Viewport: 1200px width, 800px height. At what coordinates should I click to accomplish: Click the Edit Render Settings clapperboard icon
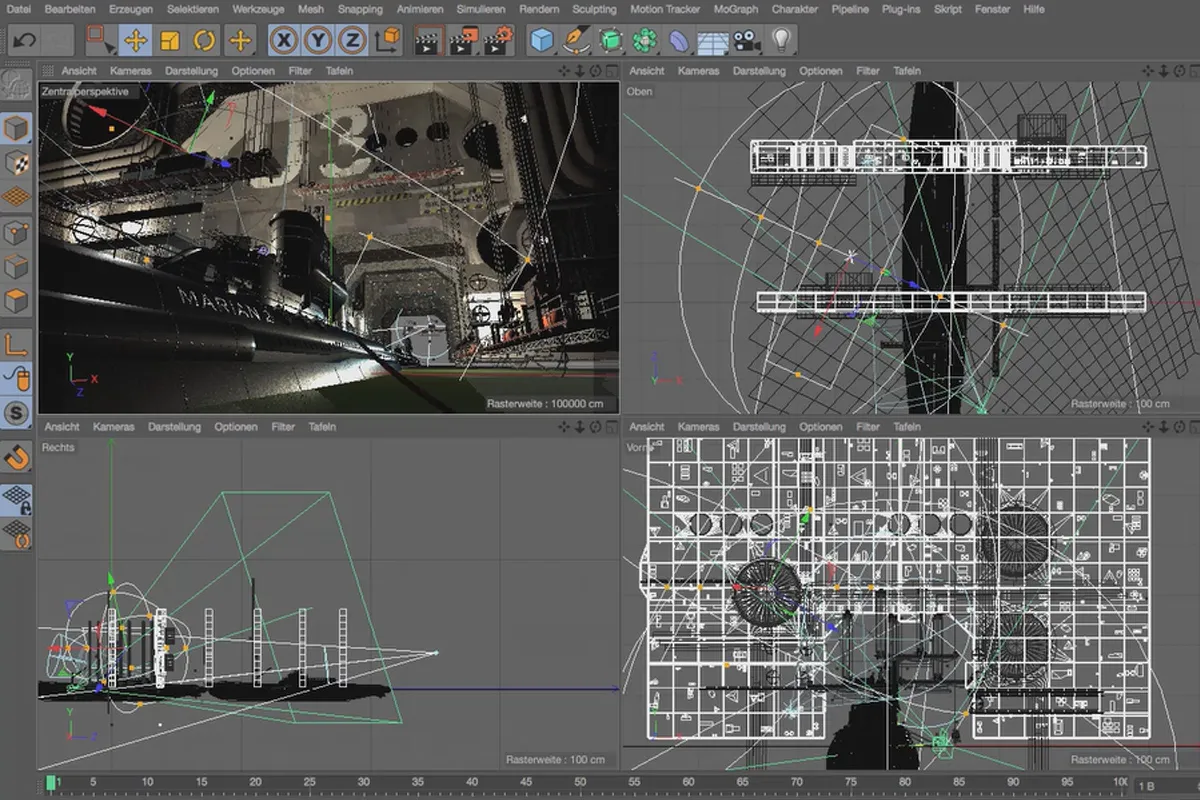tap(498, 41)
